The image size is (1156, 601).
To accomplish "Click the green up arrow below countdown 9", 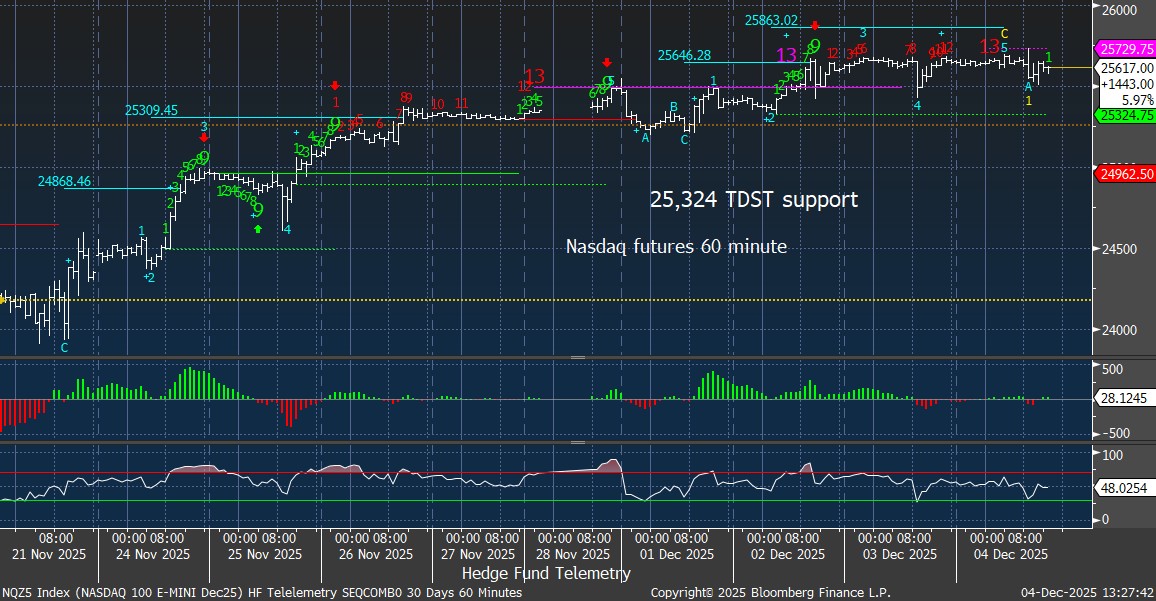I will 258,229.
